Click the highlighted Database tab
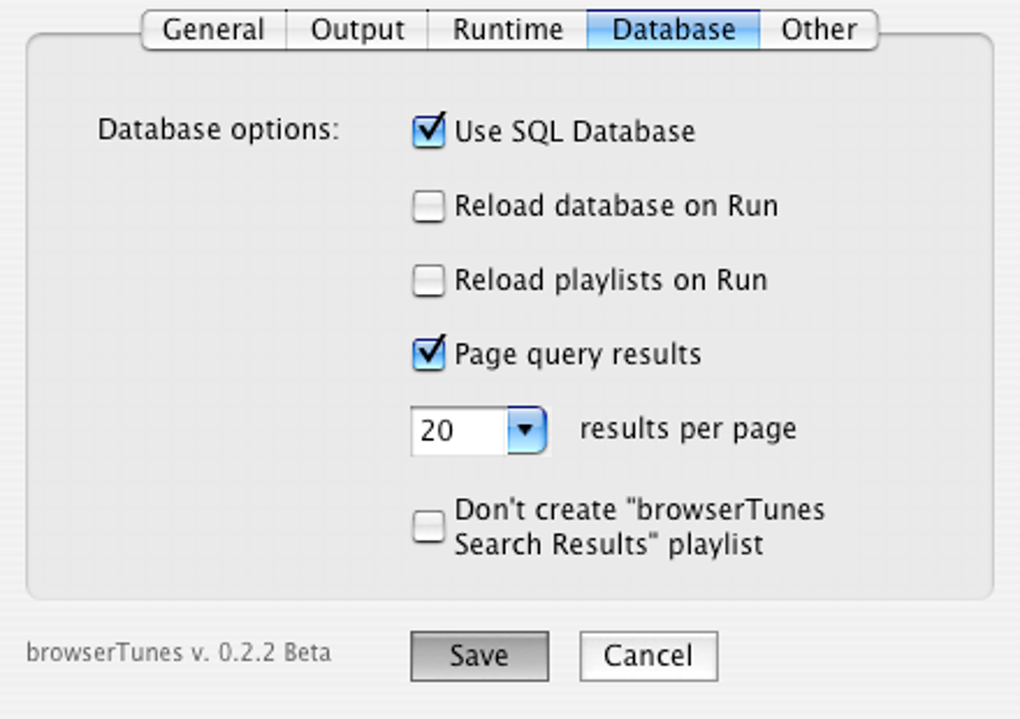 click(673, 30)
